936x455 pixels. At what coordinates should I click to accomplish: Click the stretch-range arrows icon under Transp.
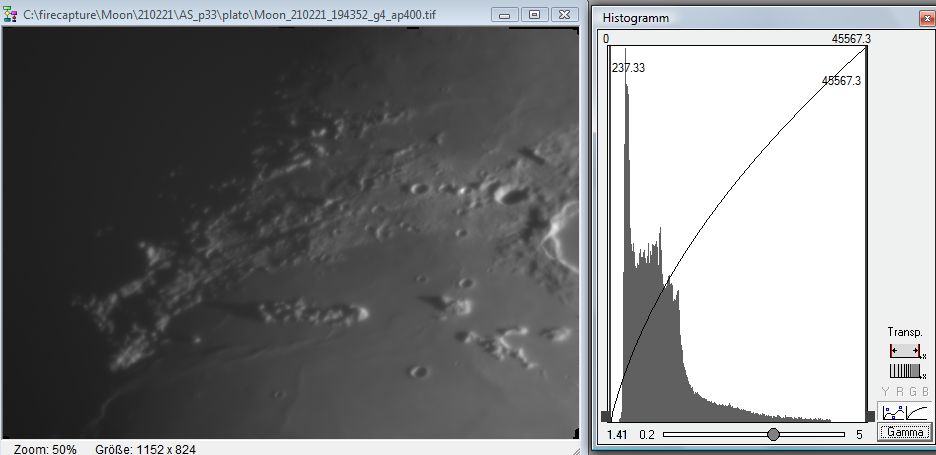coord(905,351)
